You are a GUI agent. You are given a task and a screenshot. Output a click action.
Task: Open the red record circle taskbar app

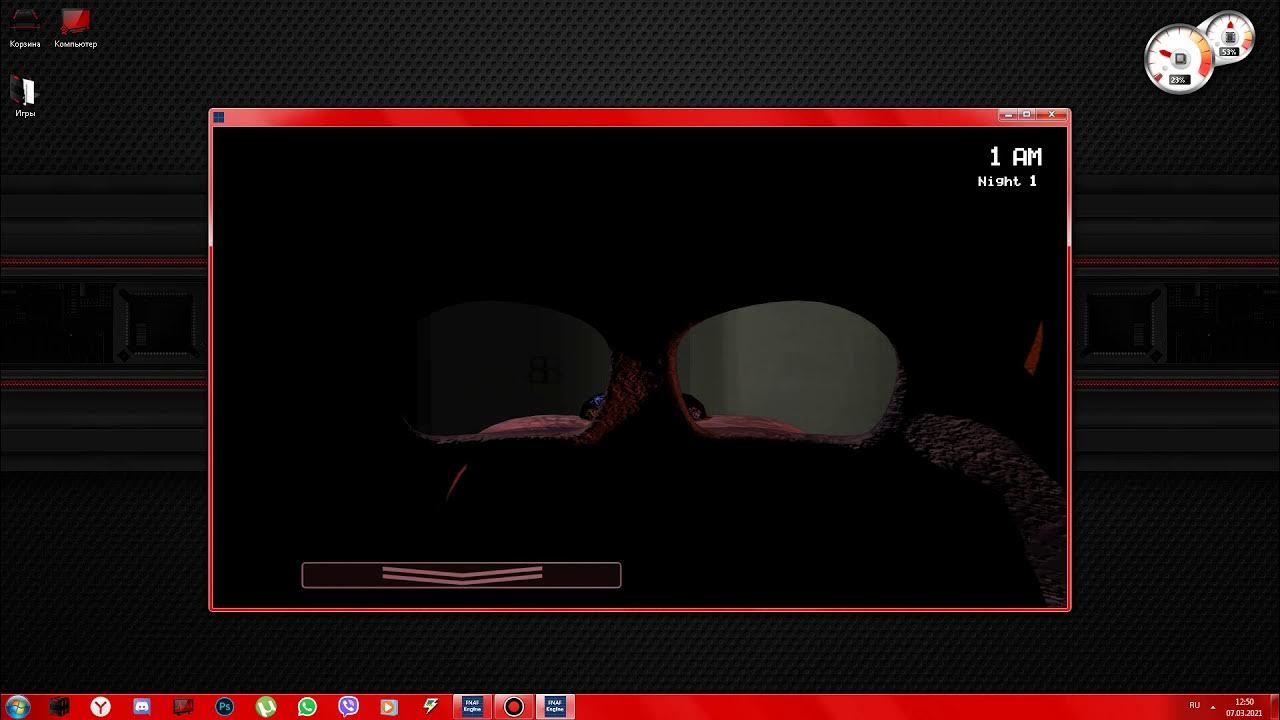coord(514,707)
